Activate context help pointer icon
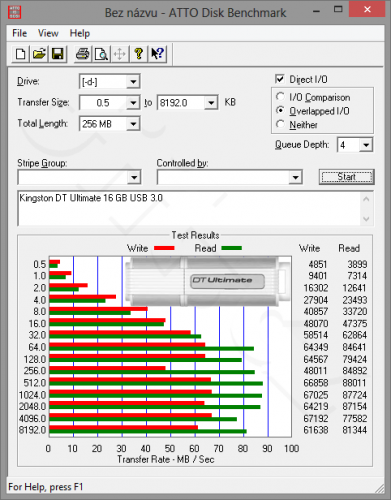391x500 pixels. click(157, 54)
